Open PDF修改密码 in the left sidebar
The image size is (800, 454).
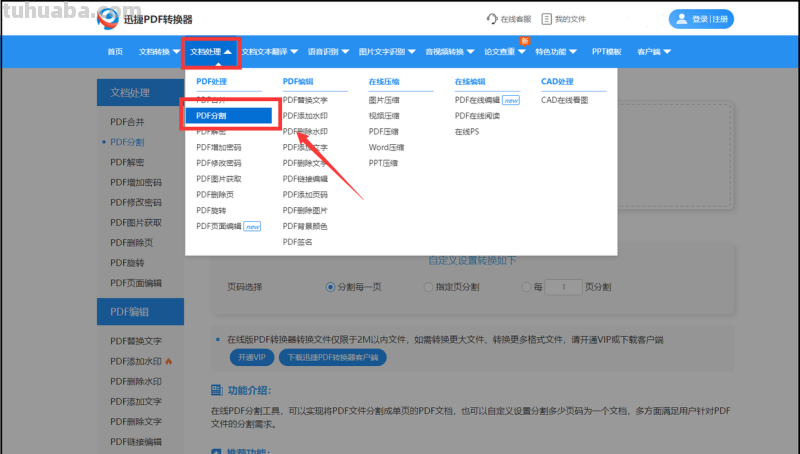(136, 203)
